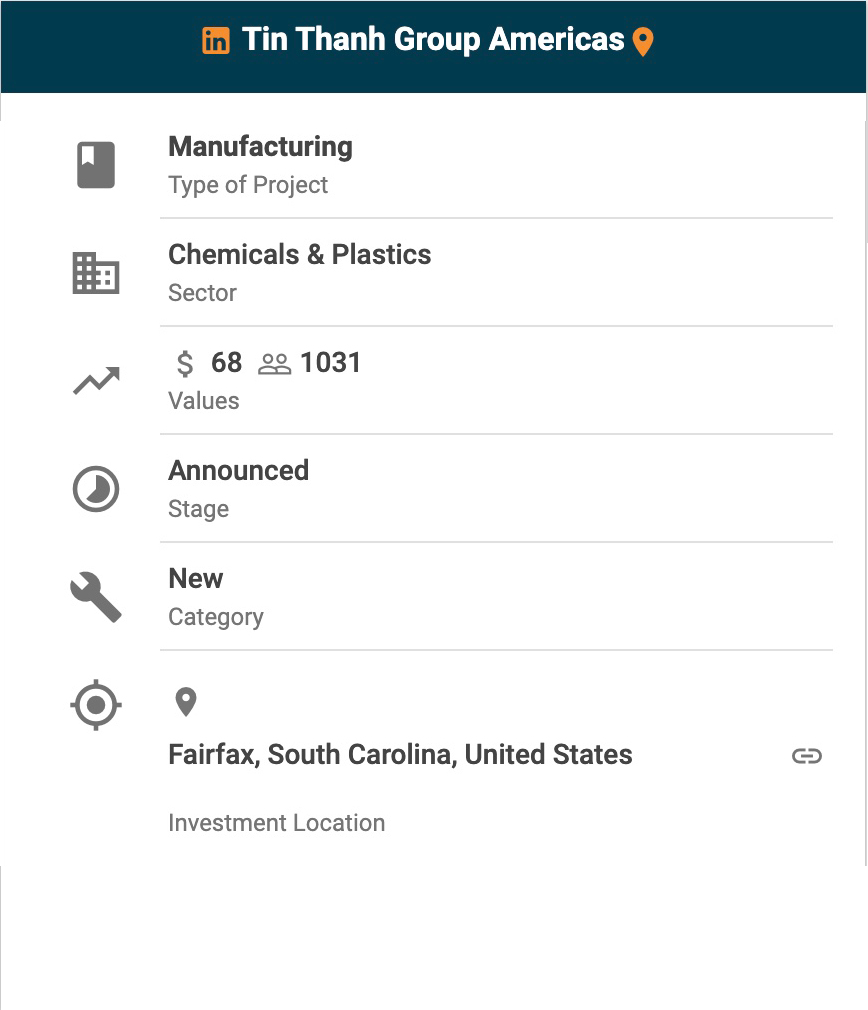Click the trending arrow Values icon
This screenshot has width=868, height=1010.
[x=96, y=381]
